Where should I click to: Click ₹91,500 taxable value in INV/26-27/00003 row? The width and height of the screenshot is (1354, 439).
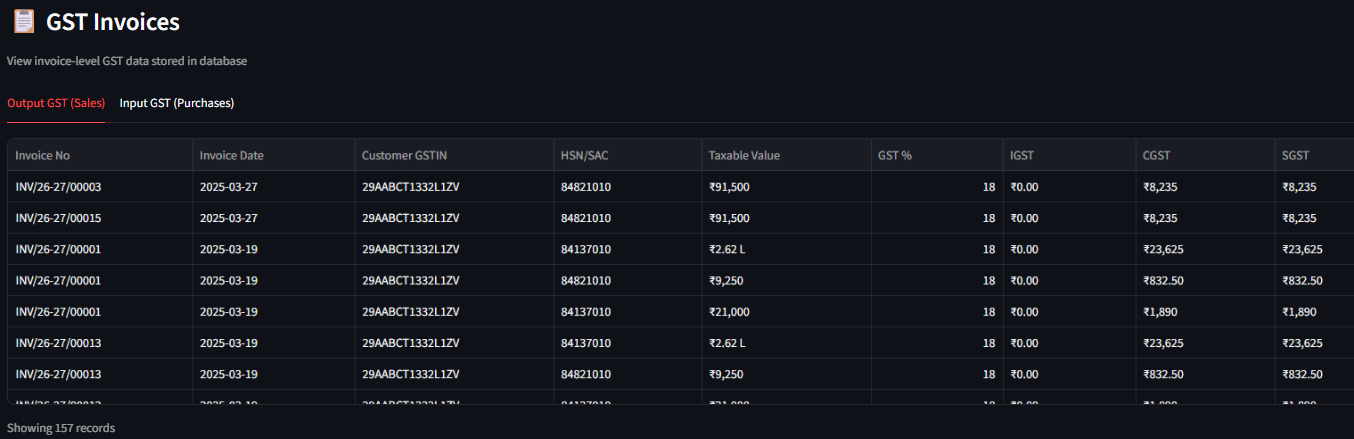pyautogui.click(x=785, y=187)
